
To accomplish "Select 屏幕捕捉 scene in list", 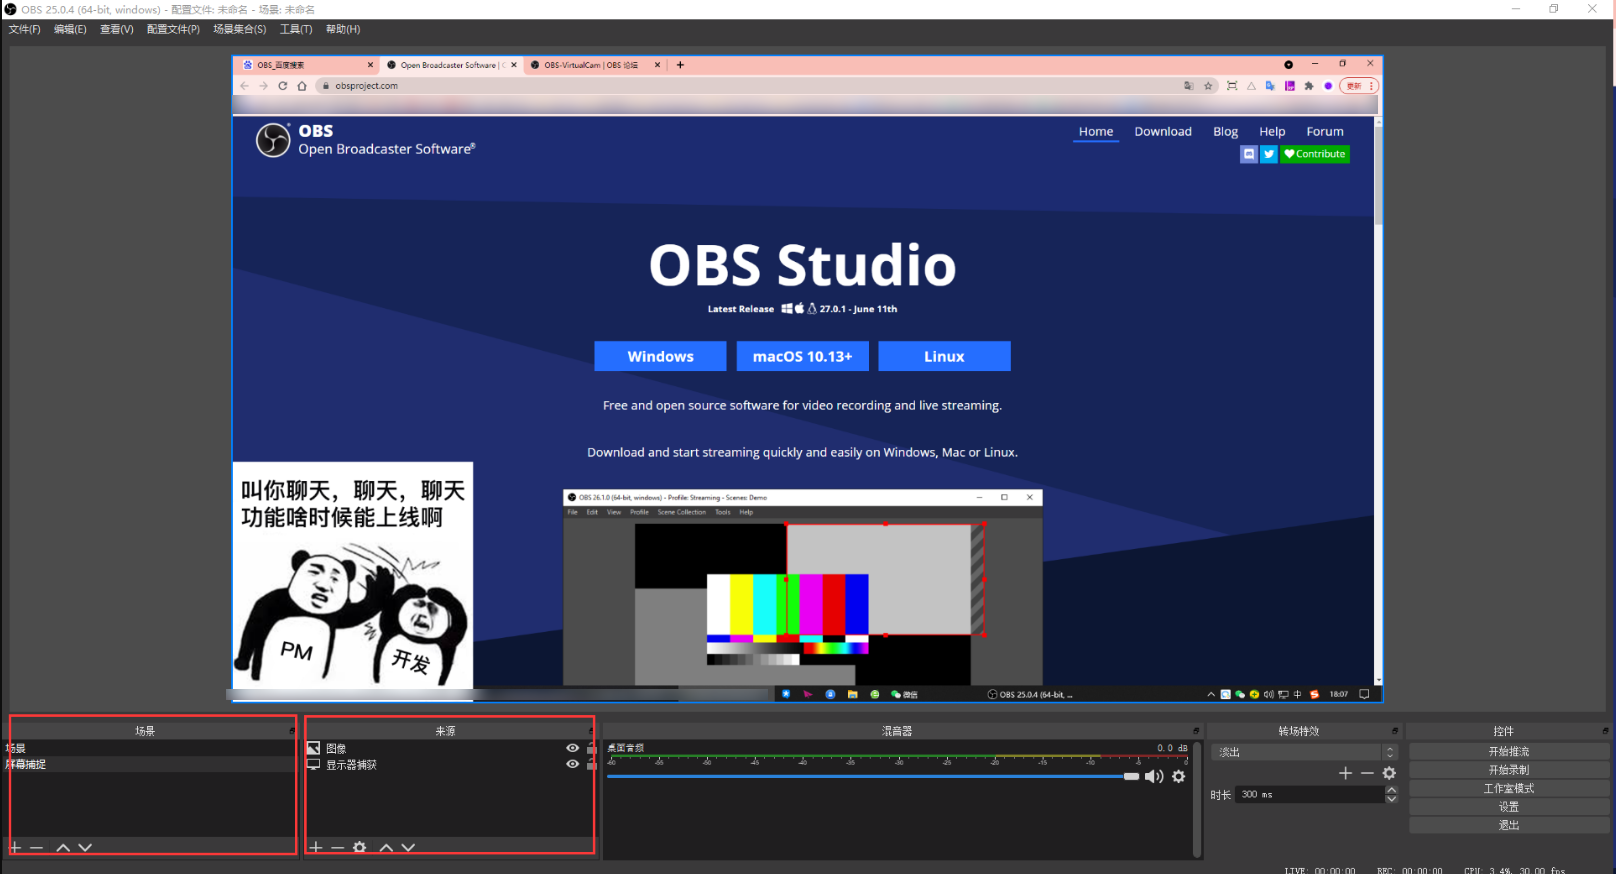I will coord(150,764).
